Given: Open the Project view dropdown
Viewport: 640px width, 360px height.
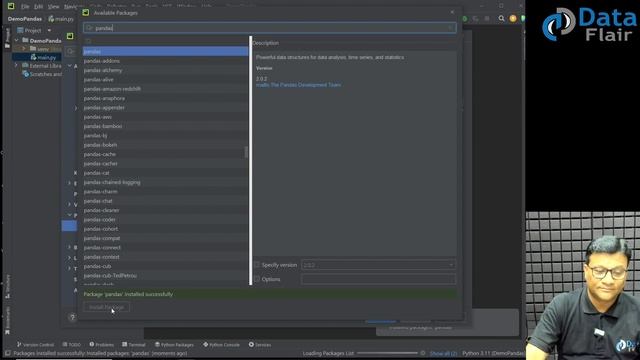Looking at the screenshot, I should click(x=49, y=31).
